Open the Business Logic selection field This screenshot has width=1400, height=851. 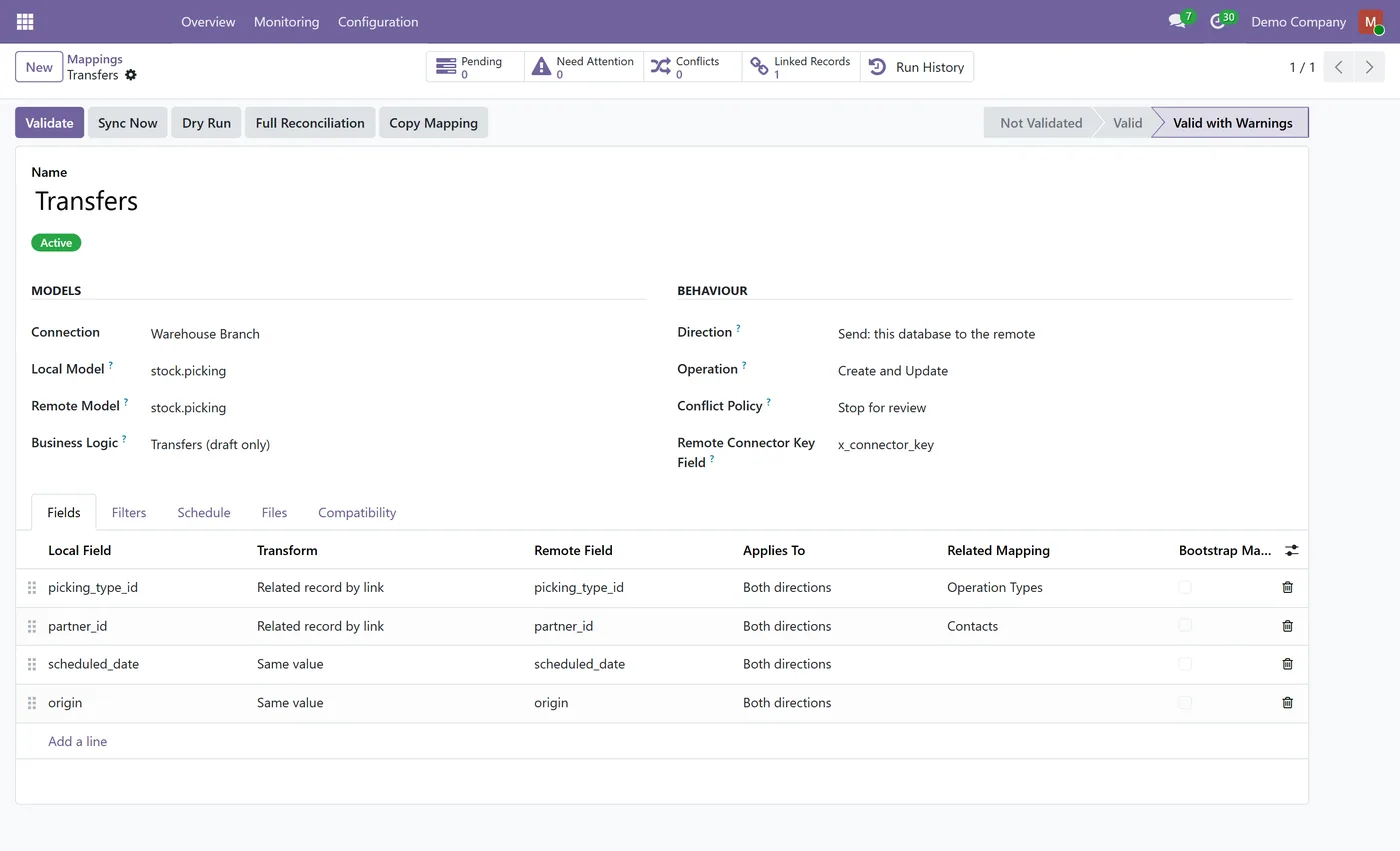397,445
